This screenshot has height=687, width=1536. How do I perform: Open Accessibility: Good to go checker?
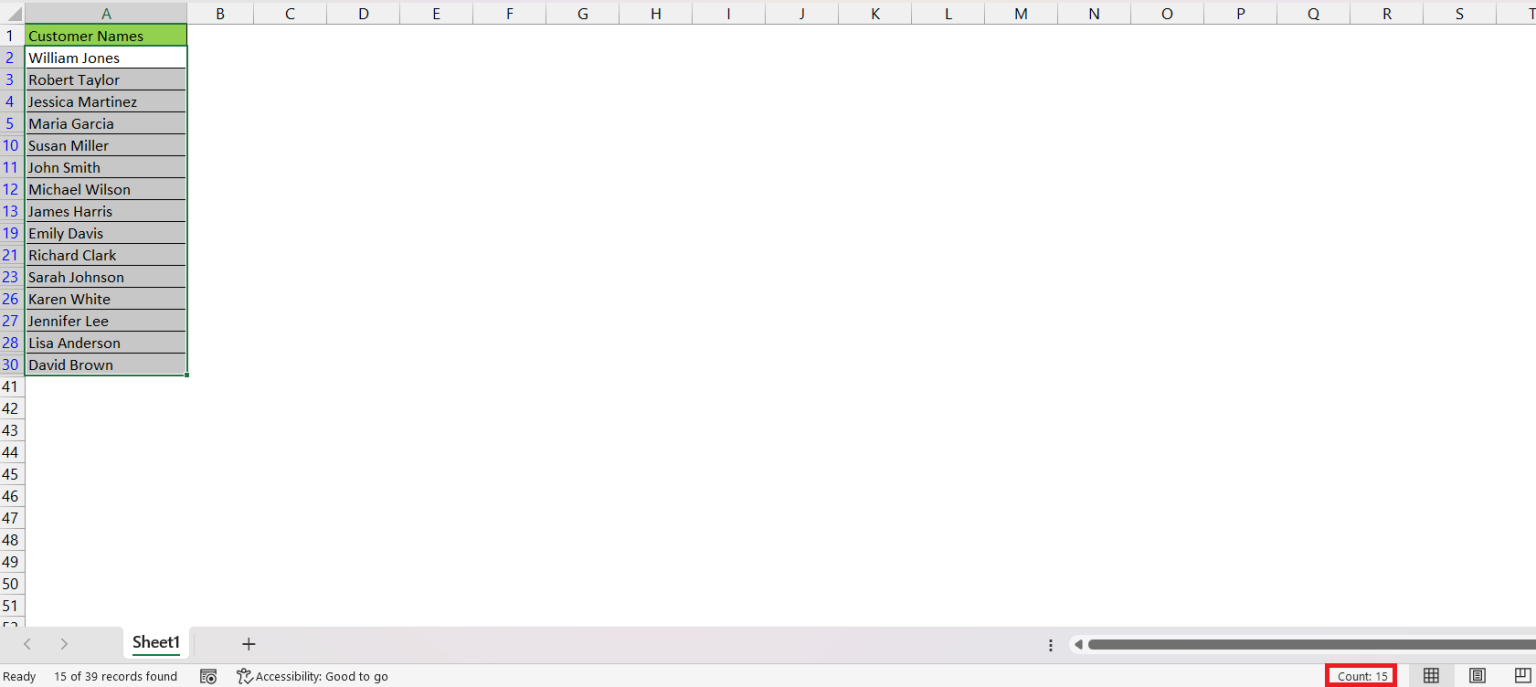(312, 677)
